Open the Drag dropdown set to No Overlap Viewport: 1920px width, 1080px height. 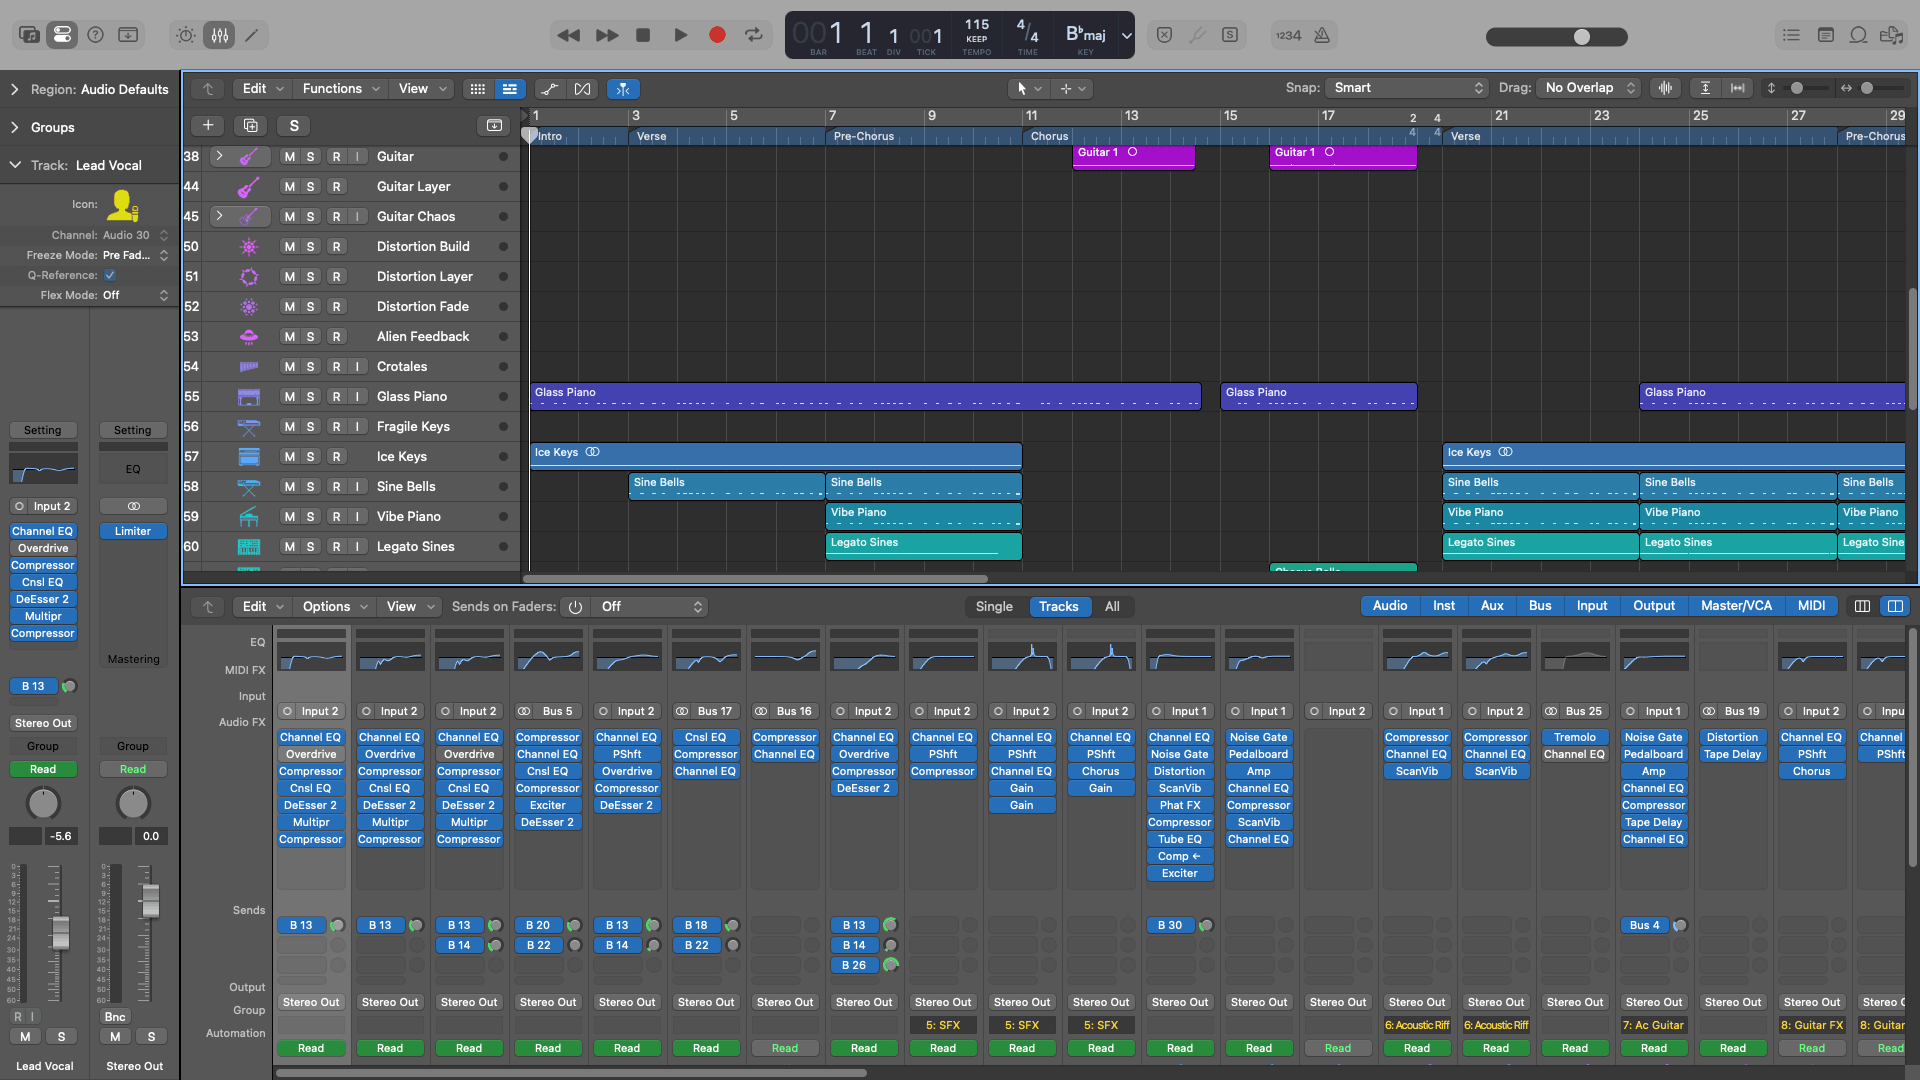point(1588,88)
